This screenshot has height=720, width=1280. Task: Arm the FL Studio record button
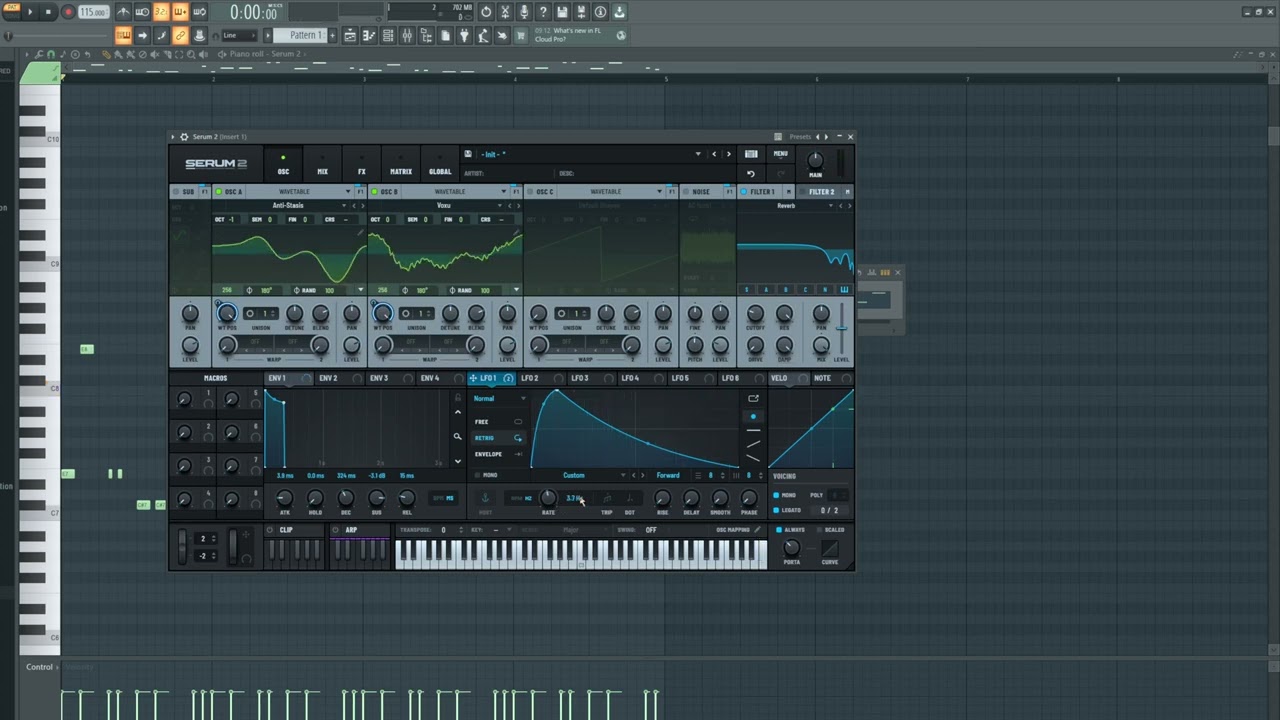(x=68, y=12)
